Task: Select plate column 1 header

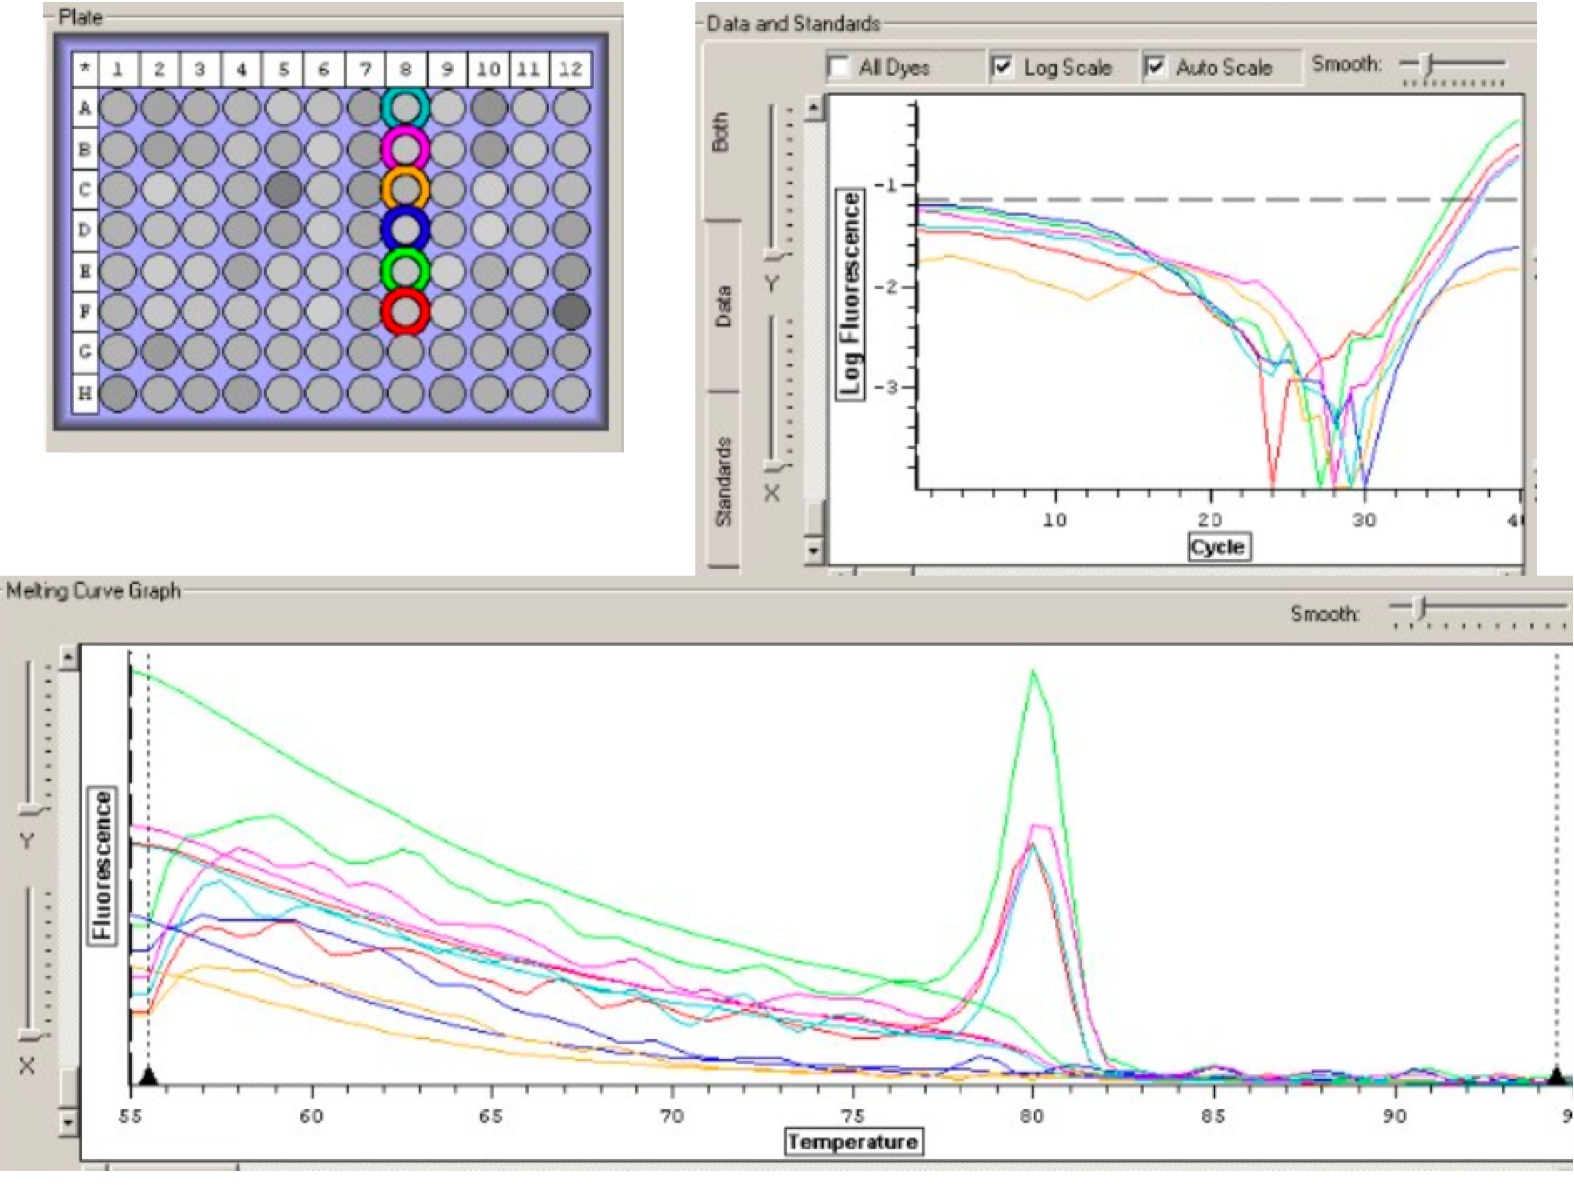Action: click(x=118, y=69)
